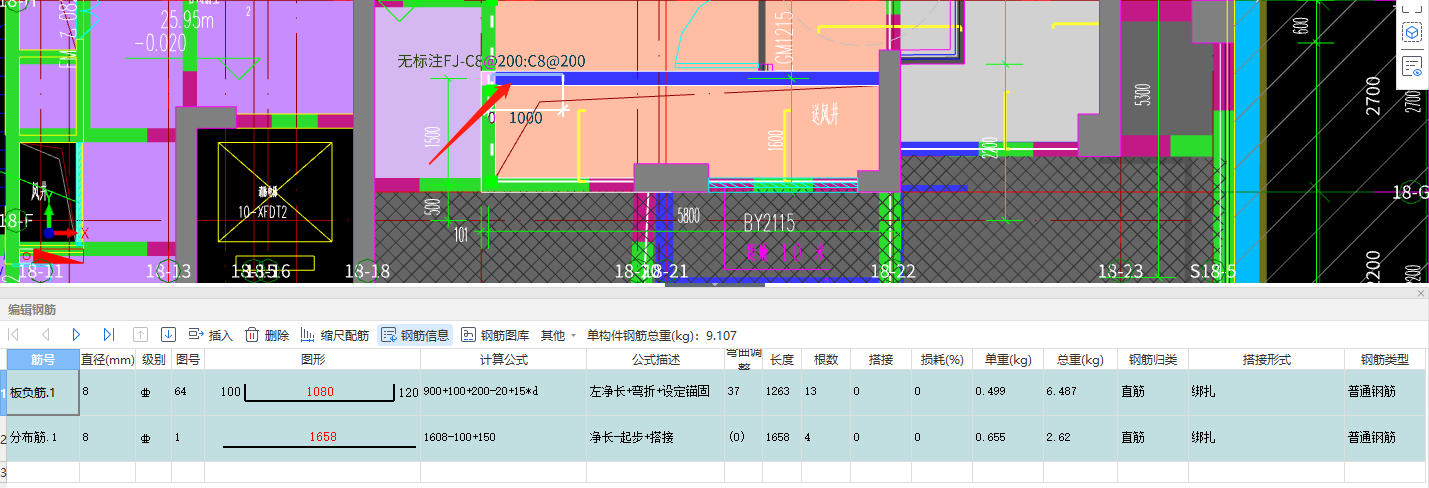Select the 损耗(%) column header
Image resolution: width=1429 pixels, height=488 pixels.
941,359
